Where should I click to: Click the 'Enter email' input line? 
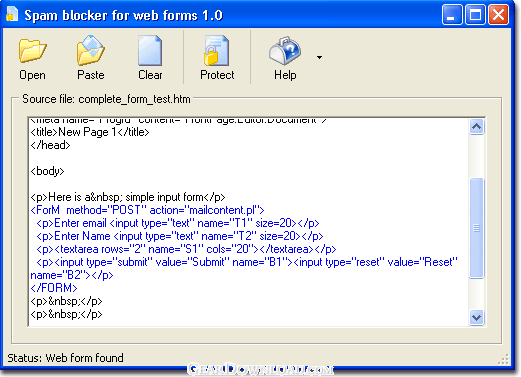pos(178,223)
